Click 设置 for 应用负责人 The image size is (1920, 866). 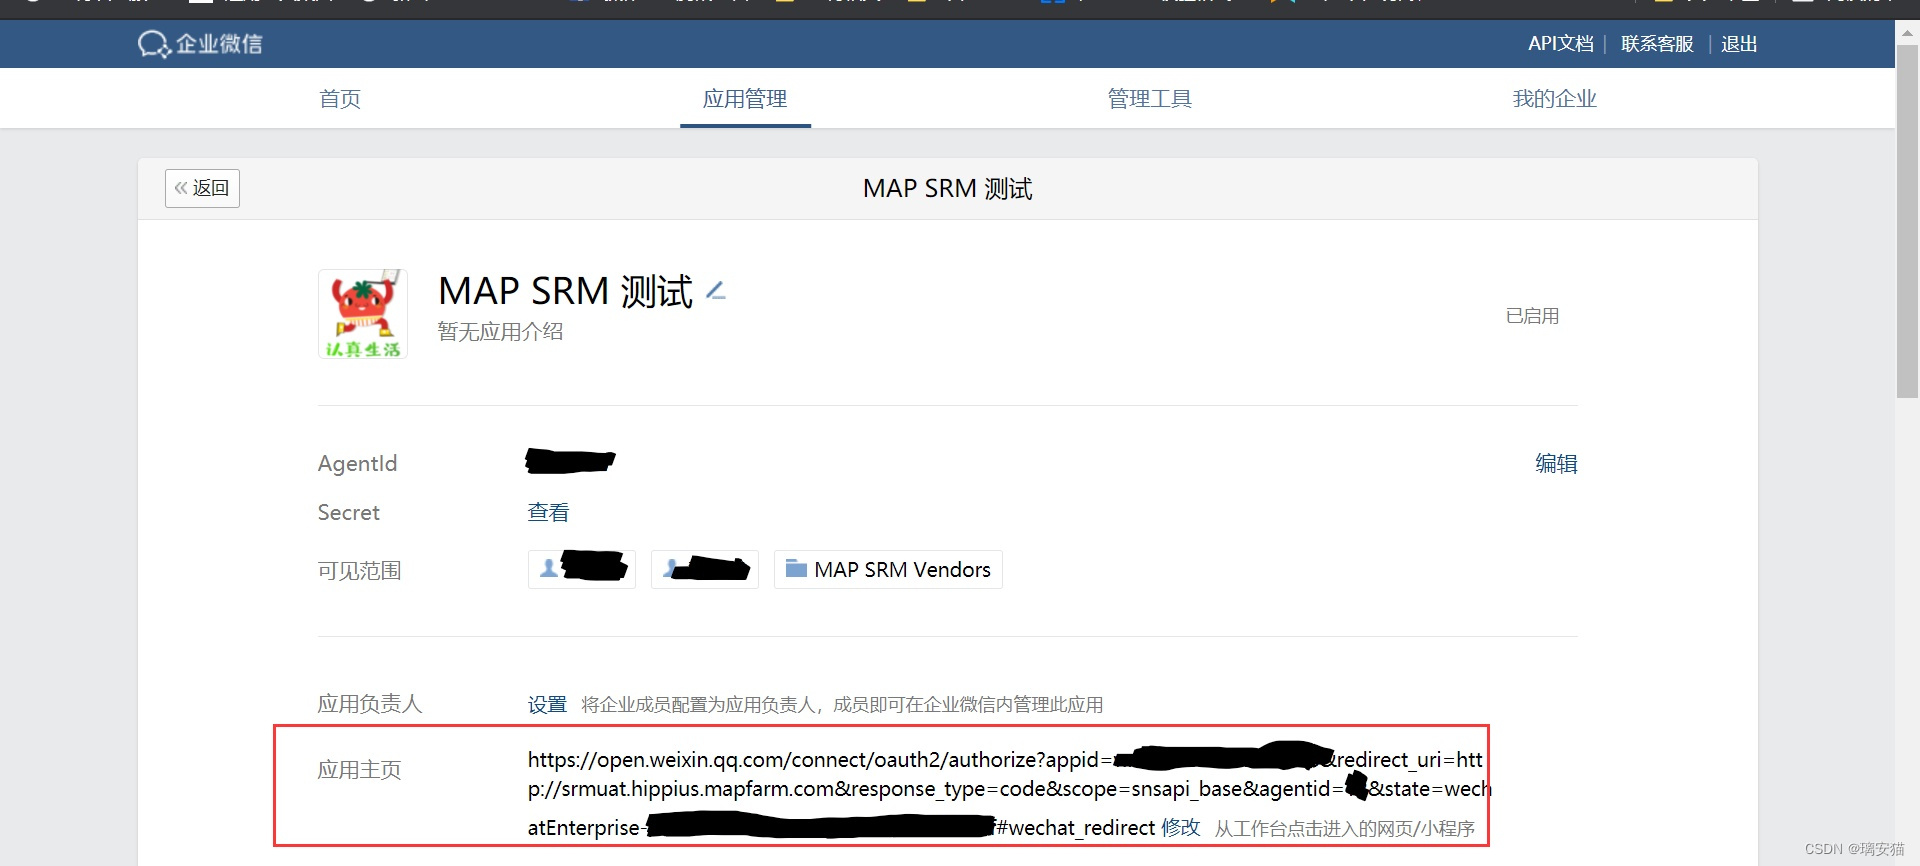pos(547,704)
